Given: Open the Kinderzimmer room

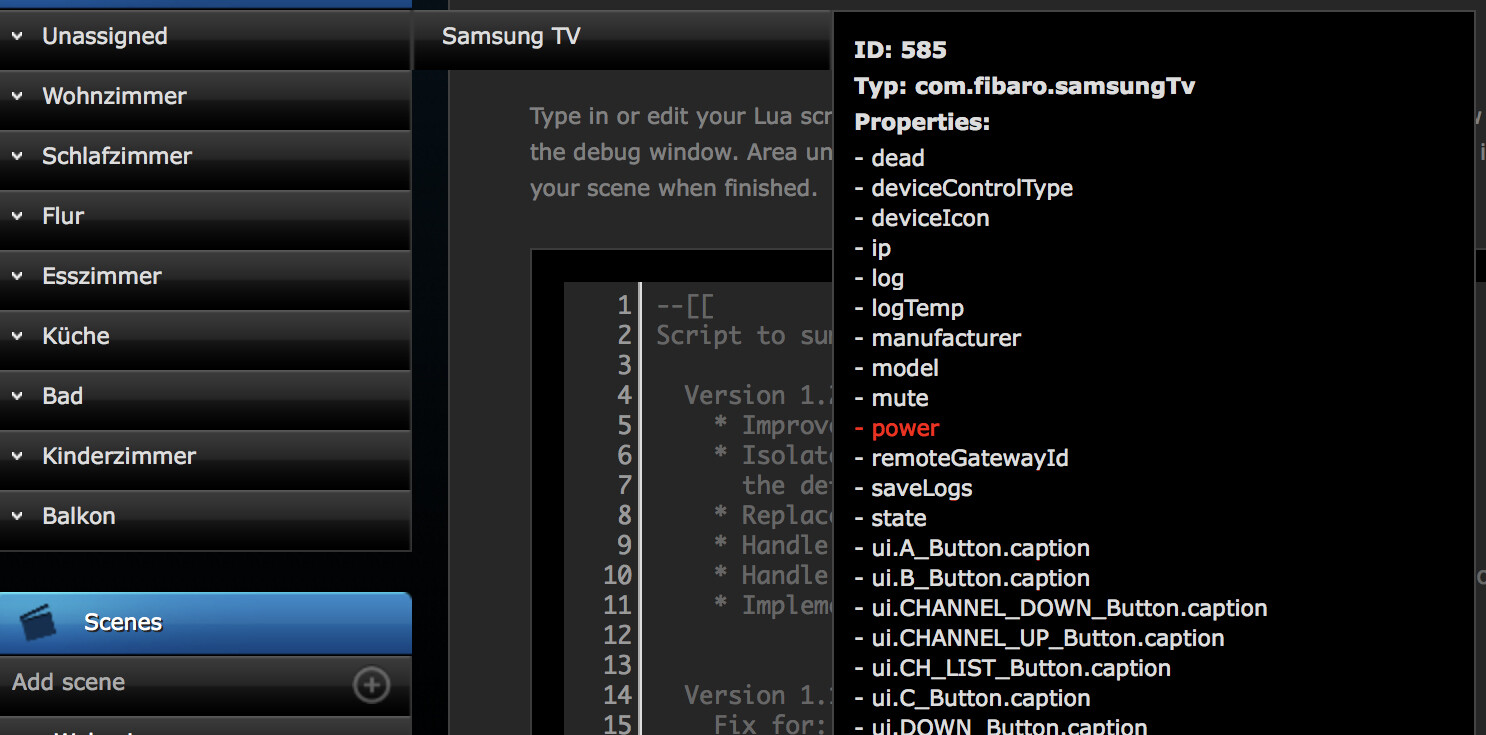Looking at the screenshot, I should pos(119,456).
